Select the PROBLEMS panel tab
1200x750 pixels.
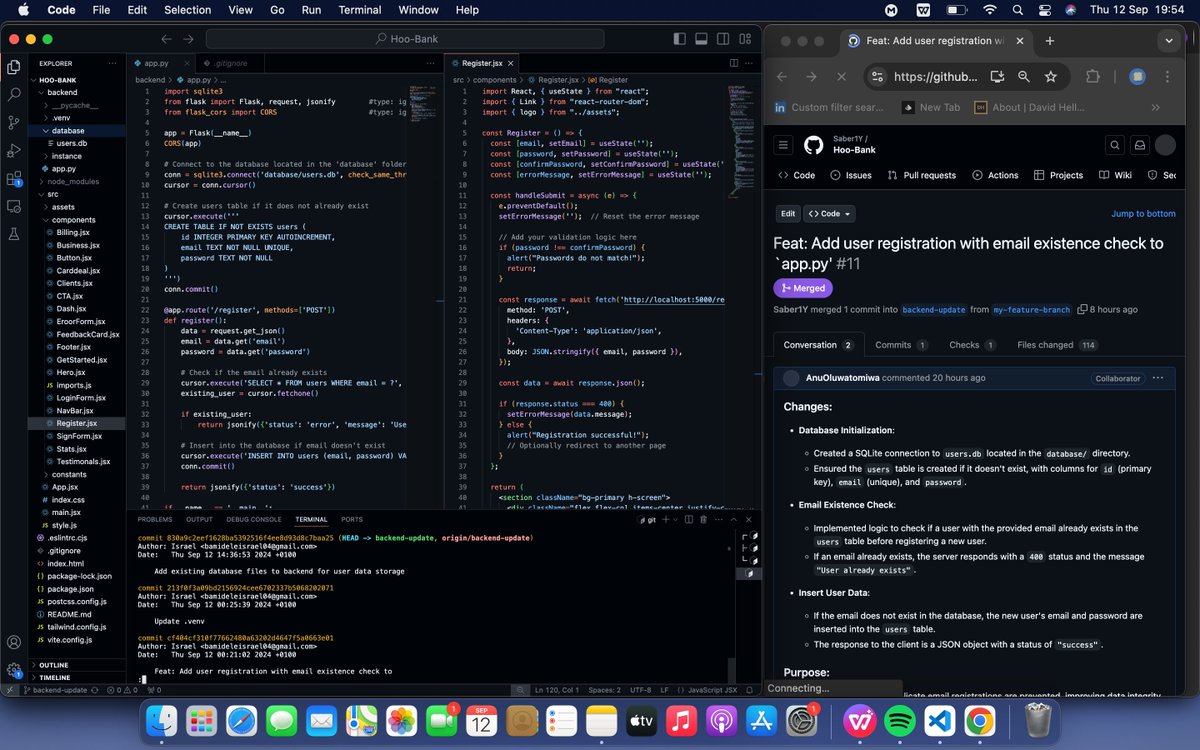click(154, 520)
